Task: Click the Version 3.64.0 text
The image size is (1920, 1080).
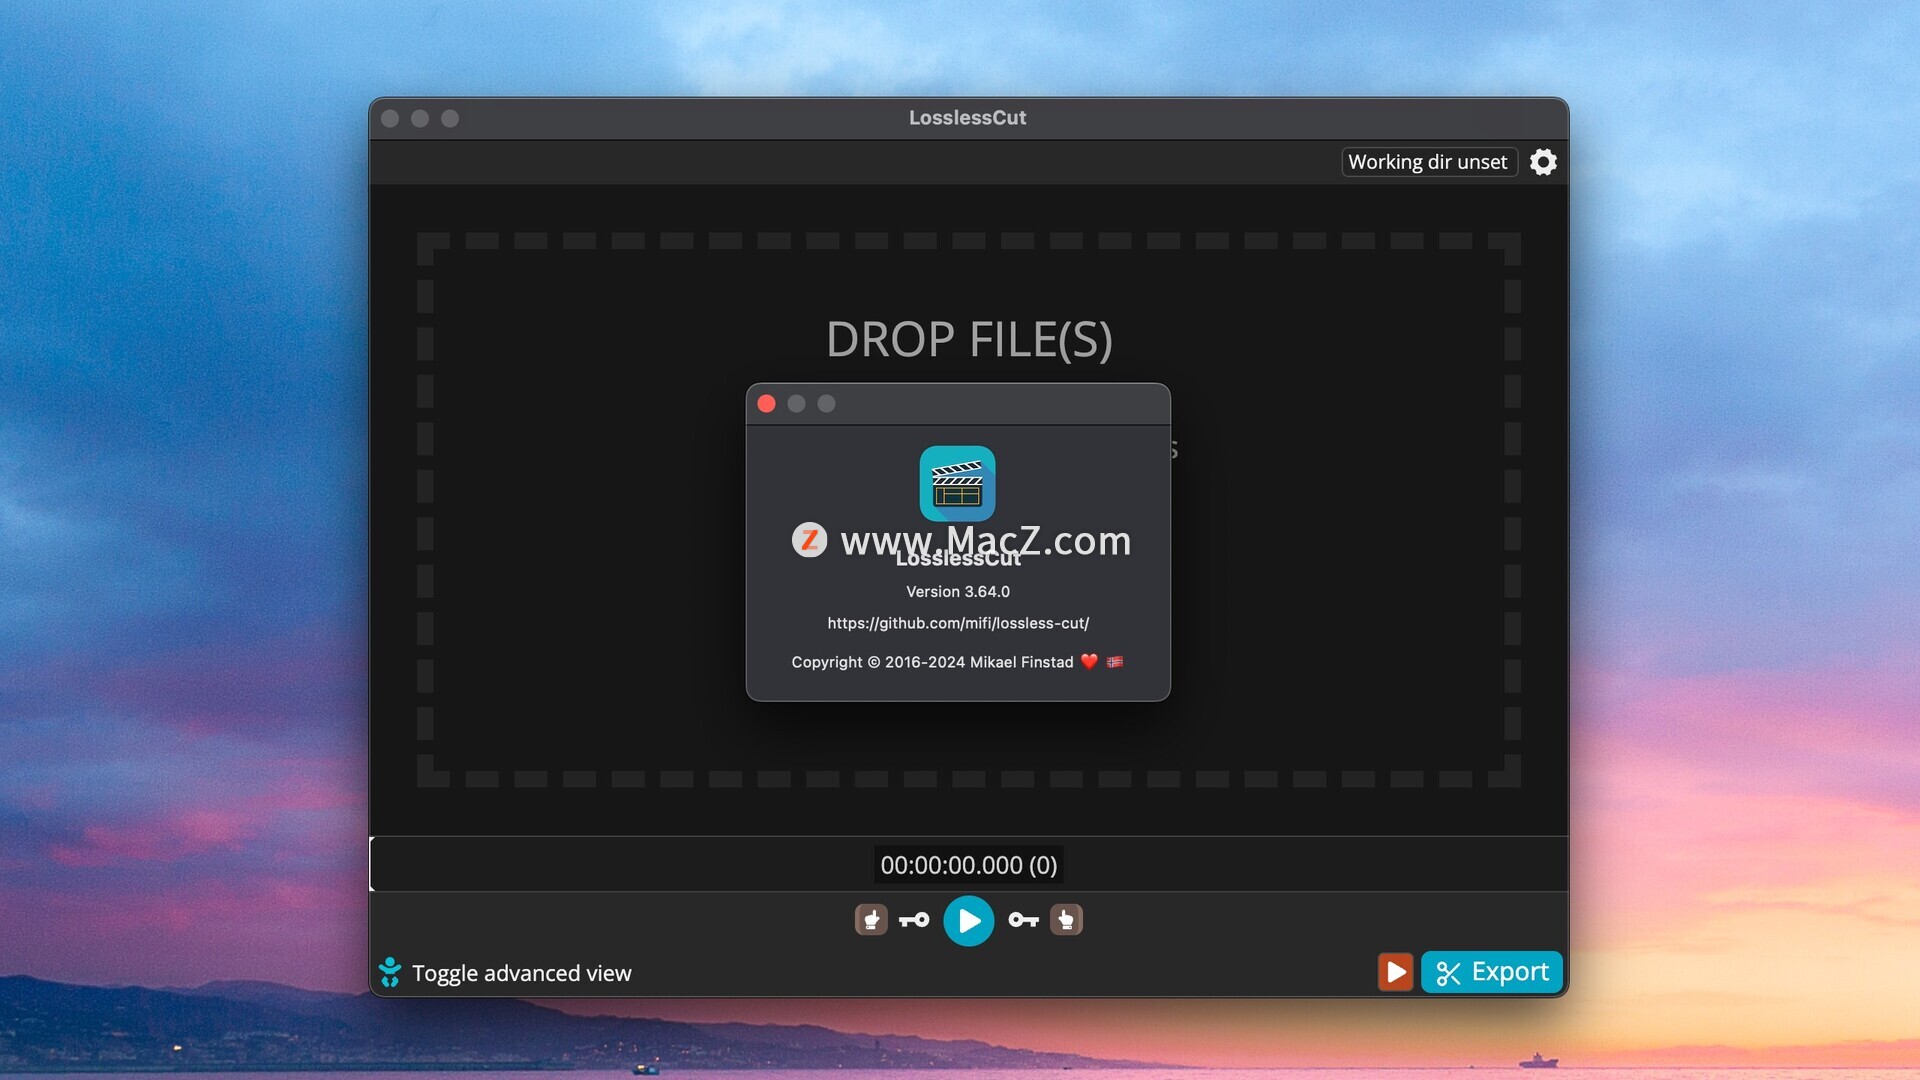Action: point(958,592)
